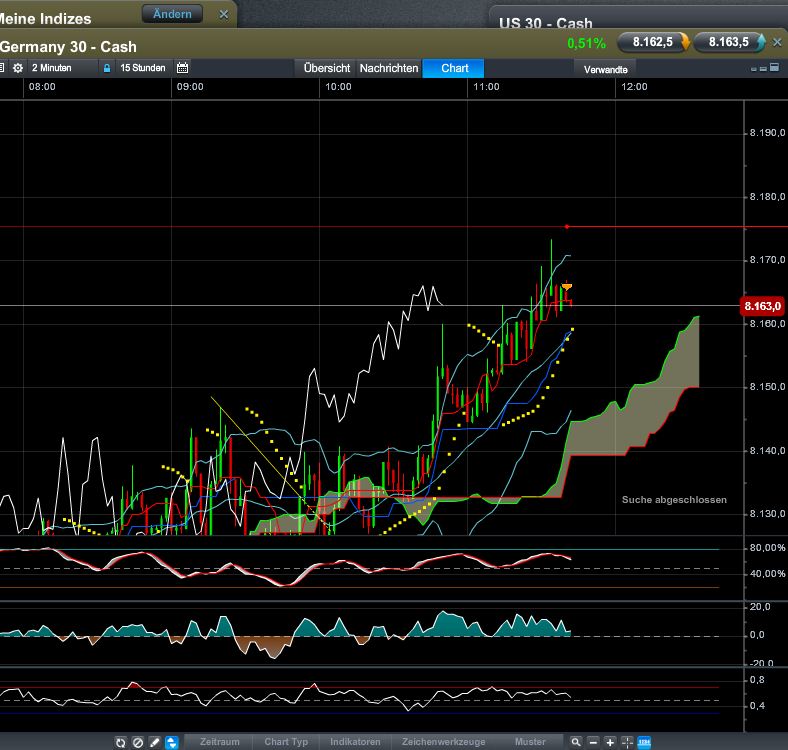The height and width of the screenshot is (750, 788).
Task: Select the 8.163,0 current price marker
Action: 762,306
